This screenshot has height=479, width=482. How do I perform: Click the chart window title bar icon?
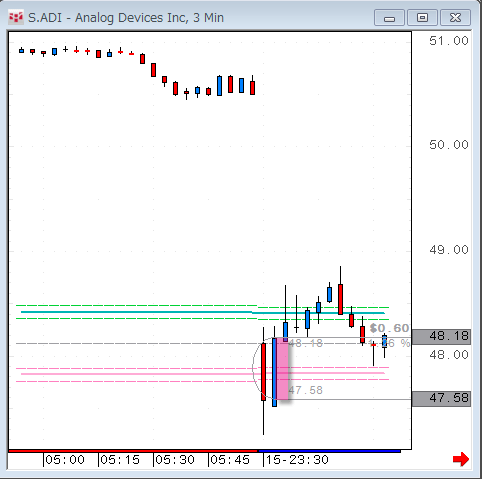click(16, 18)
